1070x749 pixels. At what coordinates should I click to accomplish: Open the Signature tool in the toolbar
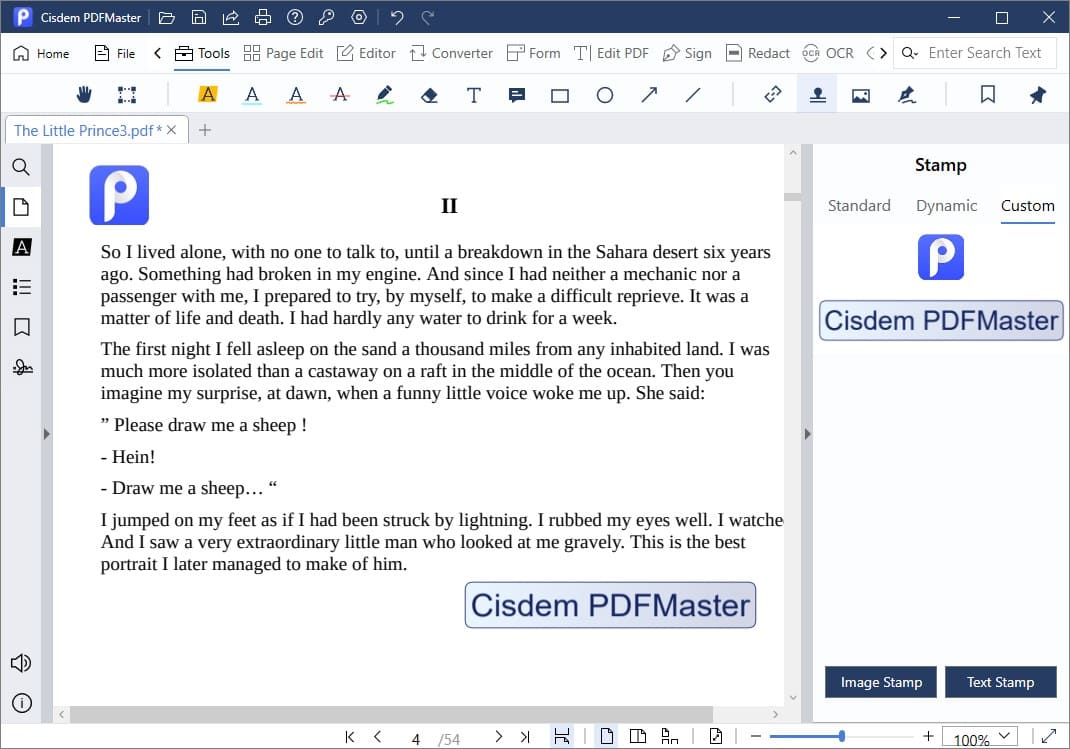[x=907, y=94]
